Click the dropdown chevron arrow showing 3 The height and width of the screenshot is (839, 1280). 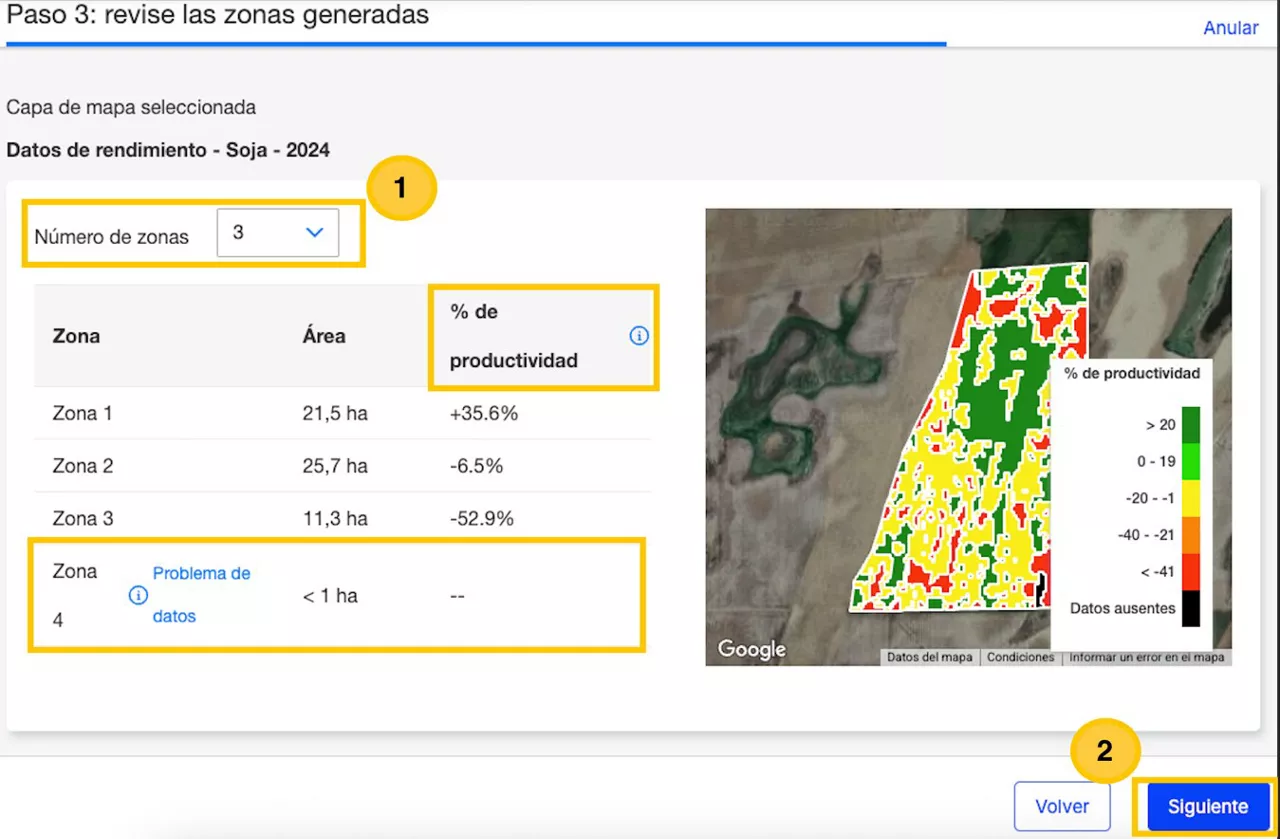(314, 233)
